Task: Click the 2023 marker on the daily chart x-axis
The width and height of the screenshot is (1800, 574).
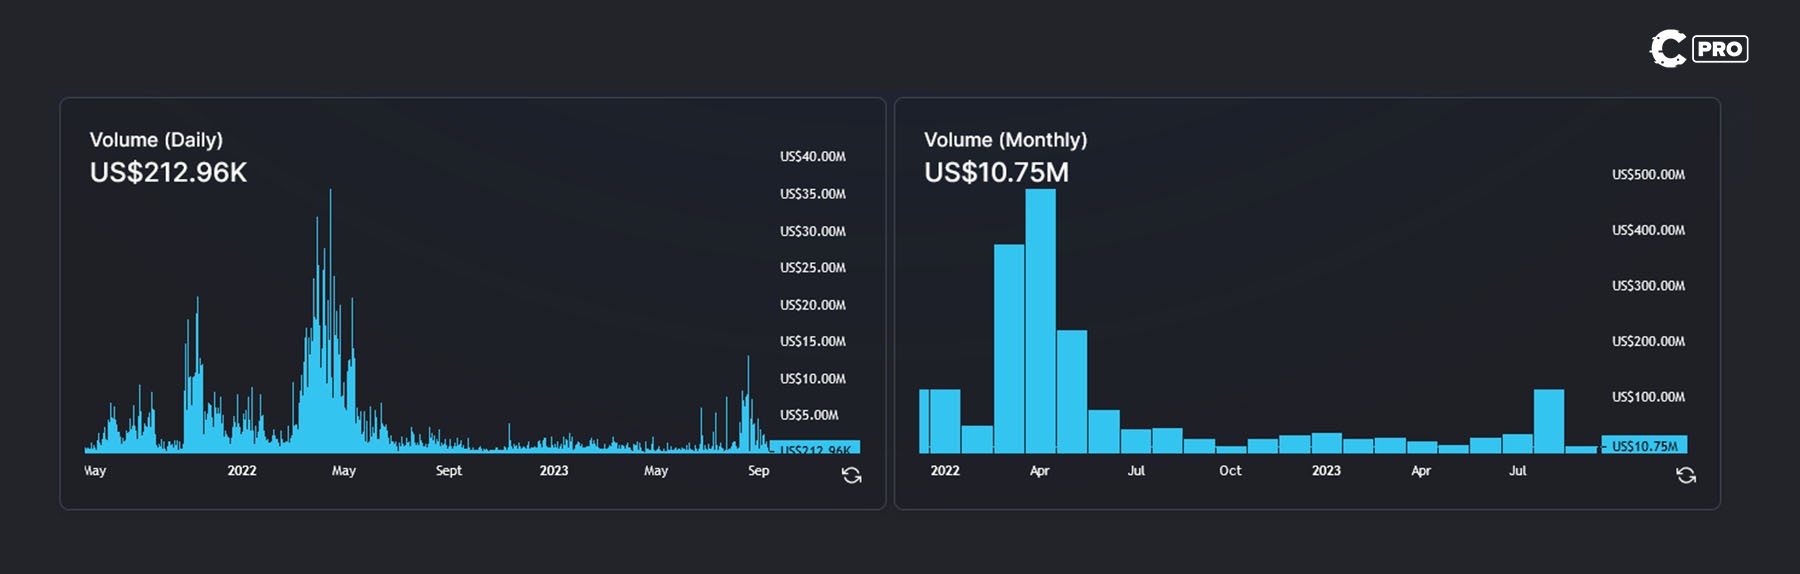Action: coord(553,471)
